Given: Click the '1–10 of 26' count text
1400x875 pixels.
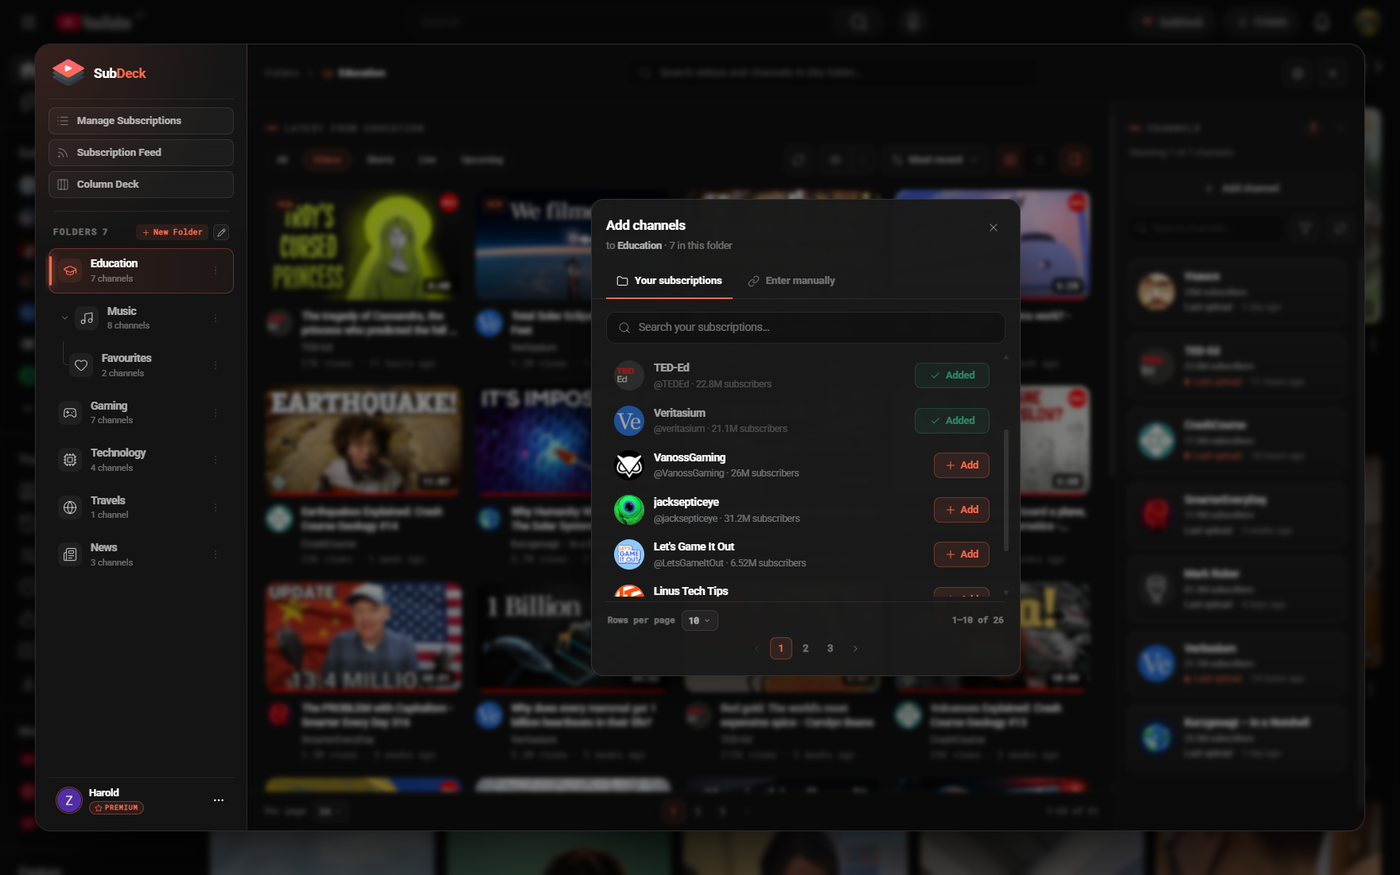Looking at the screenshot, I should click(x=978, y=620).
